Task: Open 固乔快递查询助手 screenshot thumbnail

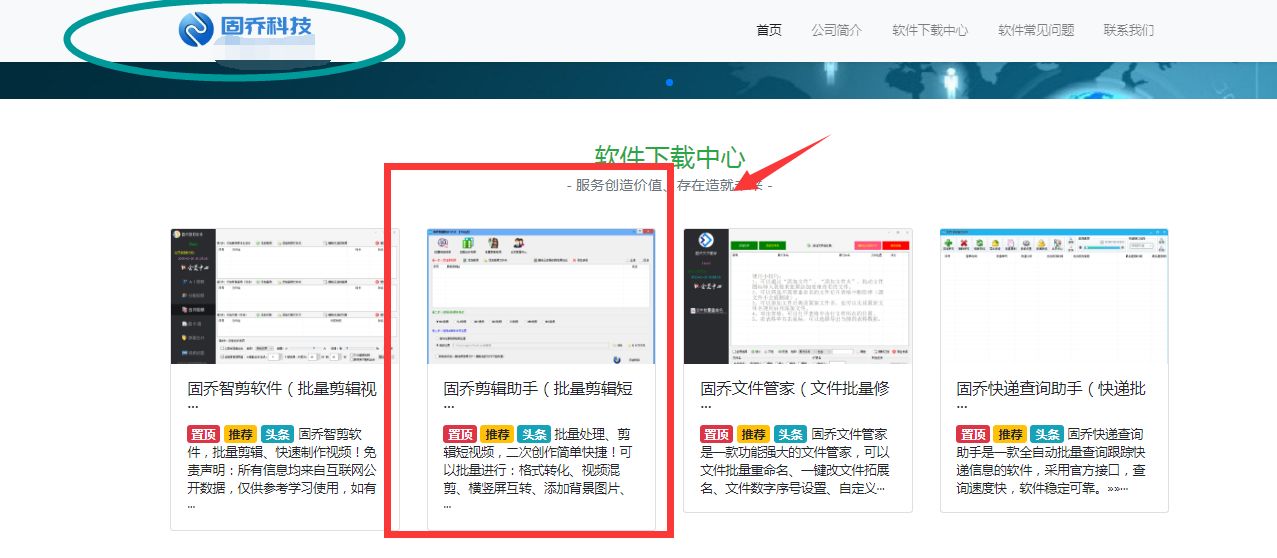Action: click(1054, 296)
